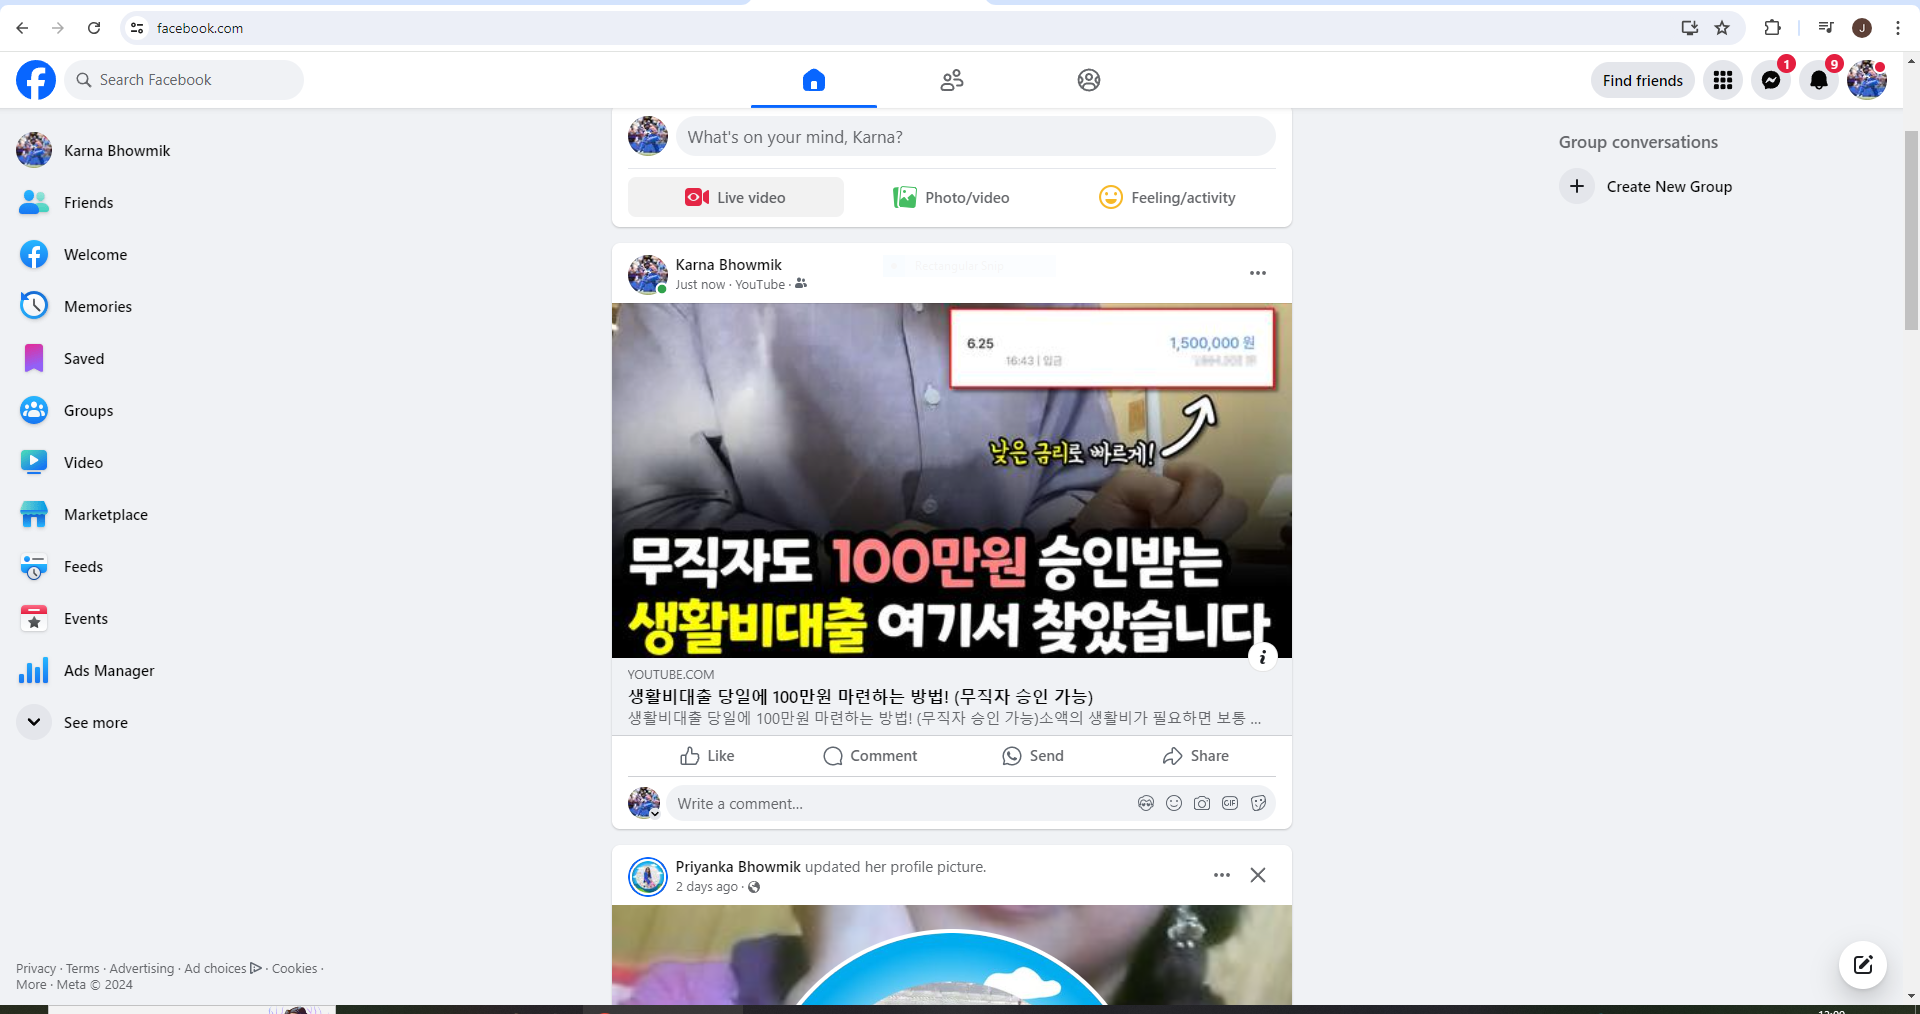Open comment identity switcher avatar

644,803
